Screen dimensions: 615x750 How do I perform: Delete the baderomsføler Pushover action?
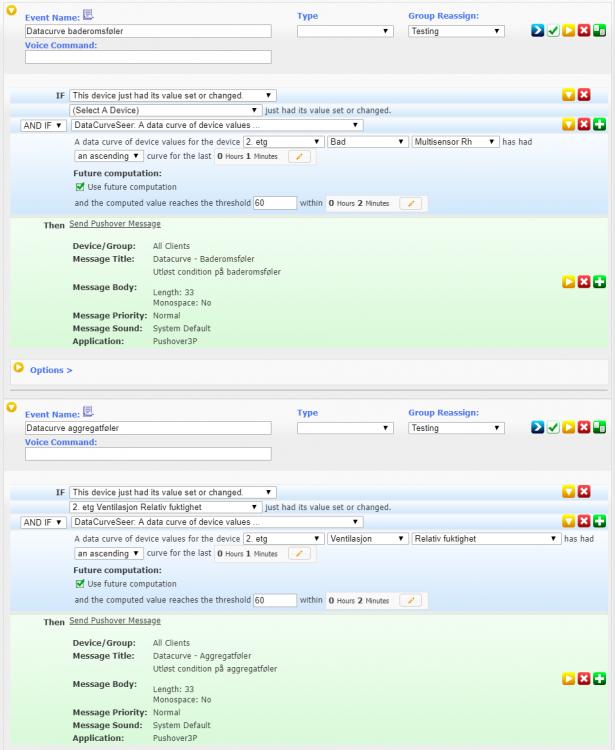pyautogui.click(x=584, y=282)
